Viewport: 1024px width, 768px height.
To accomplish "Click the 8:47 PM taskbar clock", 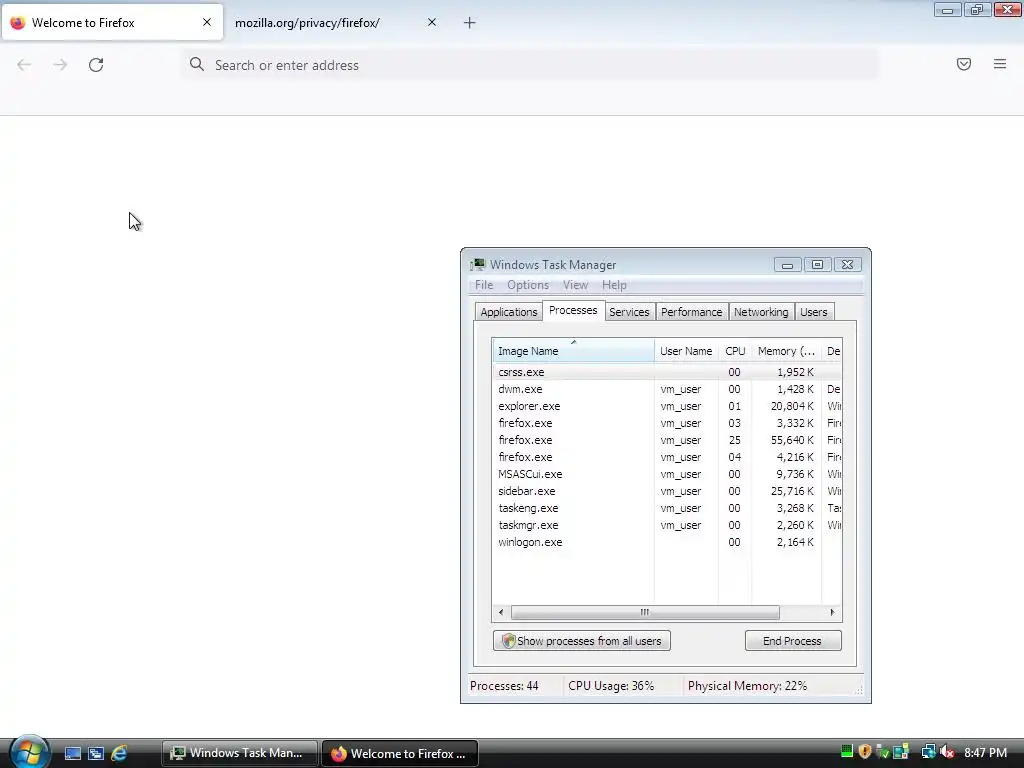I will (x=985, y=752).
